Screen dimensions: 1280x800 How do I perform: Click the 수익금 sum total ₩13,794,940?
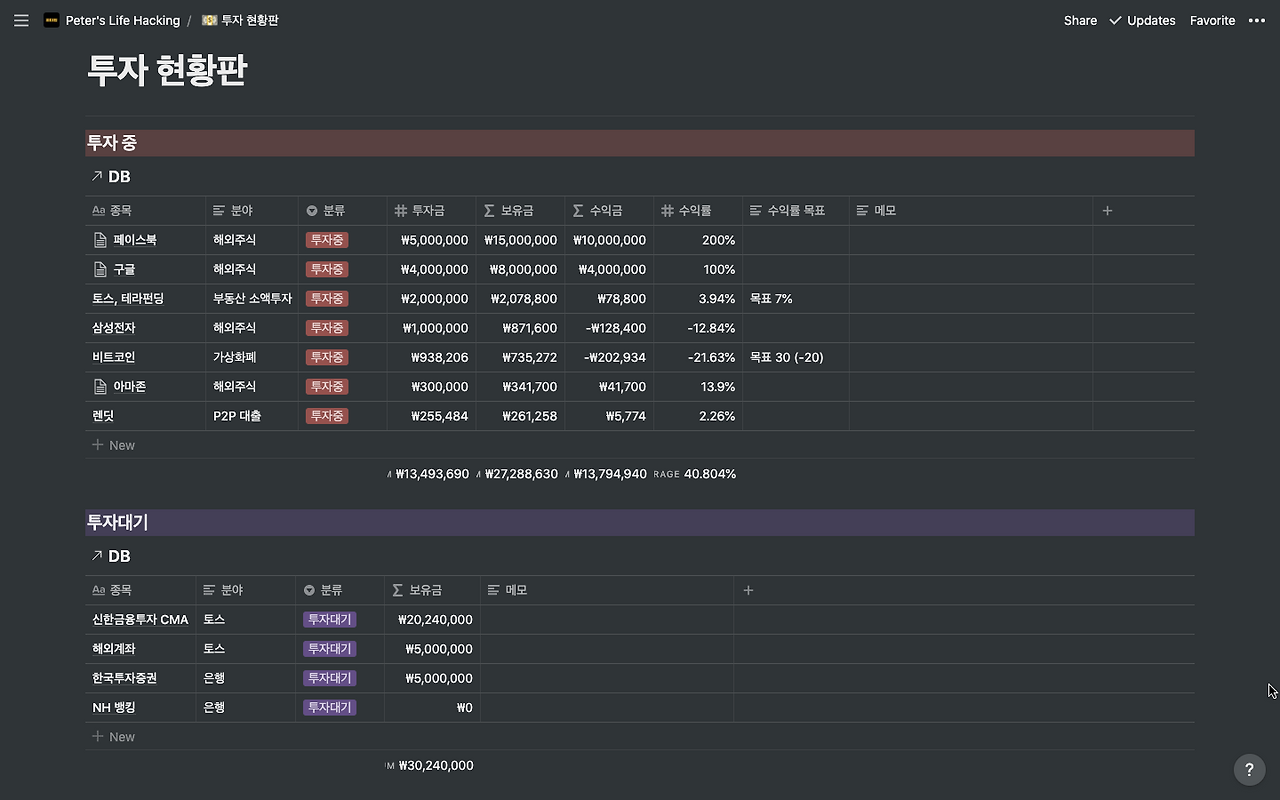(609, 474)
